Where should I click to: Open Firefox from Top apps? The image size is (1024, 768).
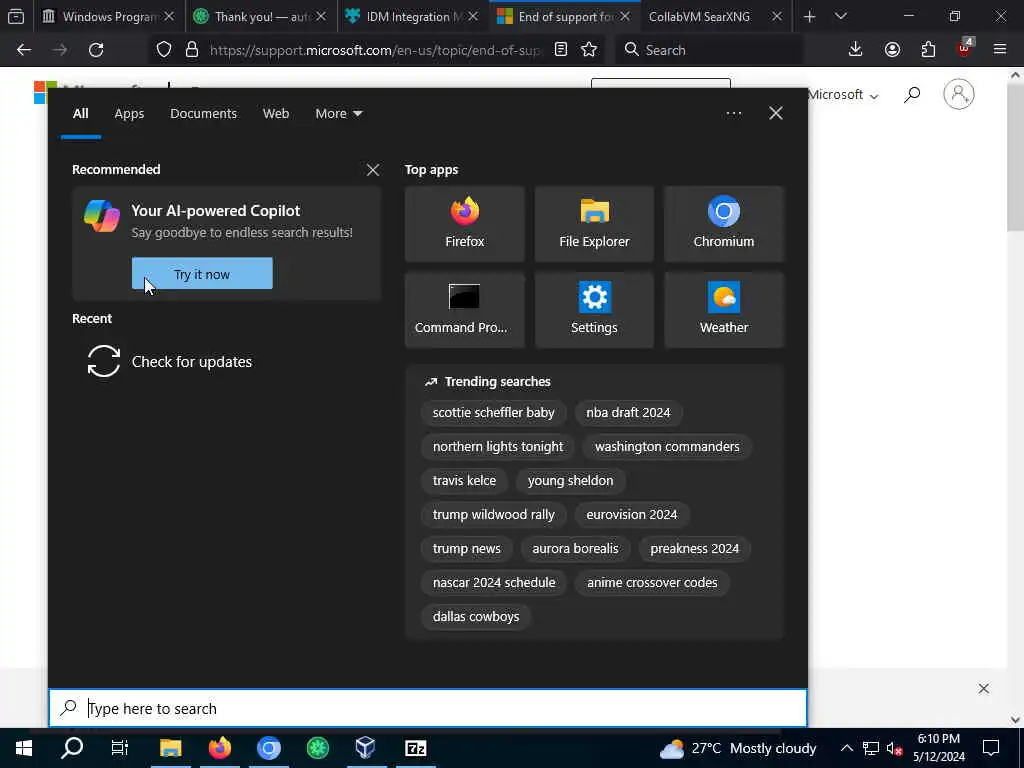[x=464, y=224]
